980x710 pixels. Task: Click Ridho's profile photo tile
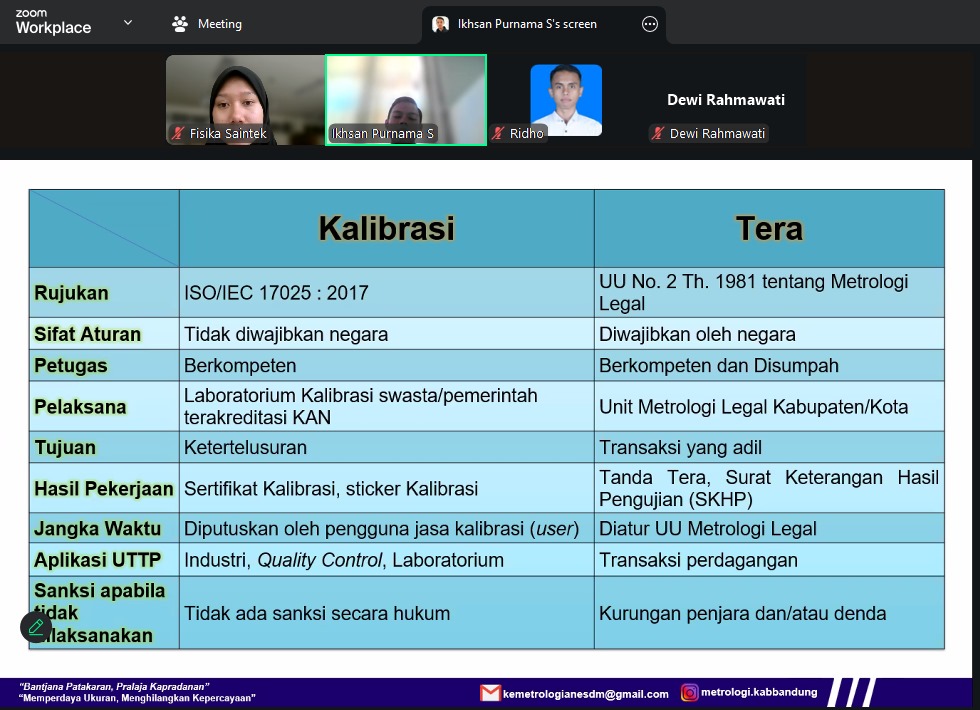566,98
